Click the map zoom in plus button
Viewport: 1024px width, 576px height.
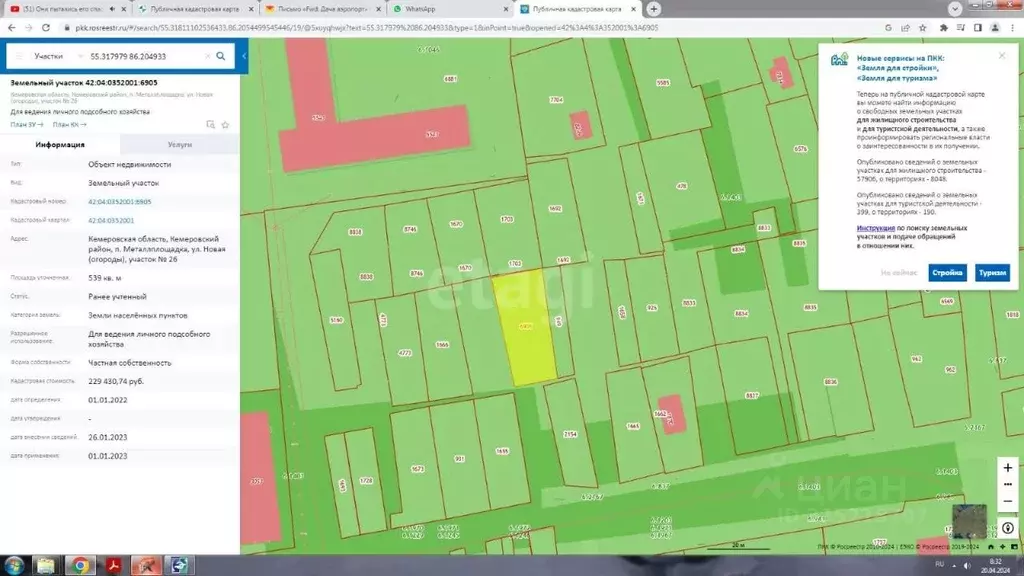pyautogui.click(x=1008, y=468)
